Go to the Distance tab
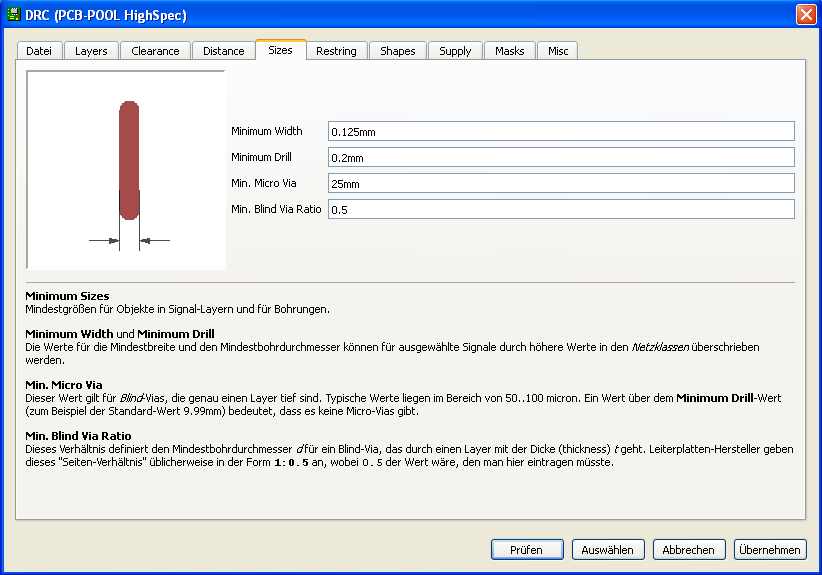The image size is (822, 575). [224, 51]
